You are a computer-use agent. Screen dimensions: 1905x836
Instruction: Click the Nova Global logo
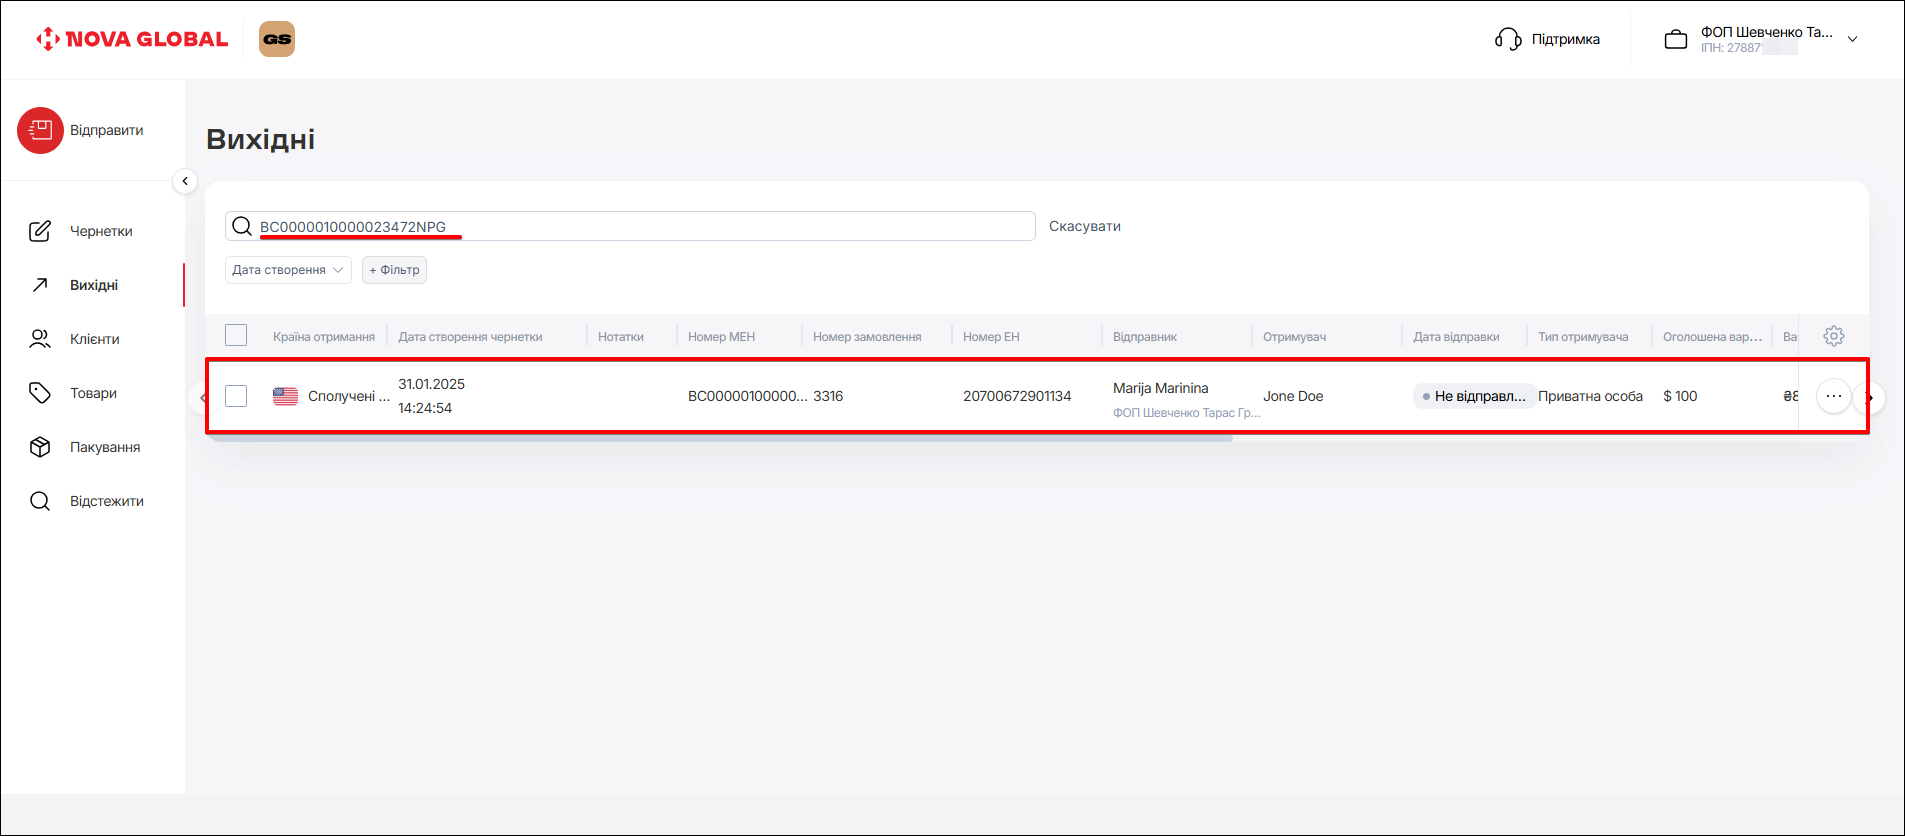[132, 39]
